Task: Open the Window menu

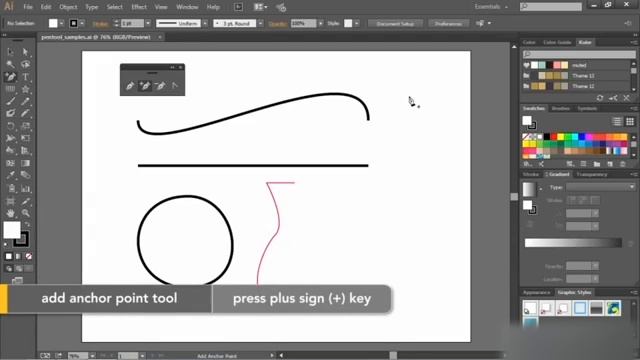Action: pos(187,7)
